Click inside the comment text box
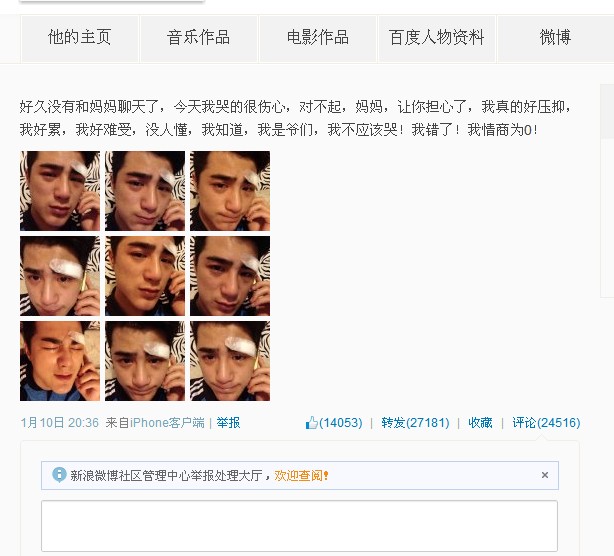614x556 pixels. point(299,526)
